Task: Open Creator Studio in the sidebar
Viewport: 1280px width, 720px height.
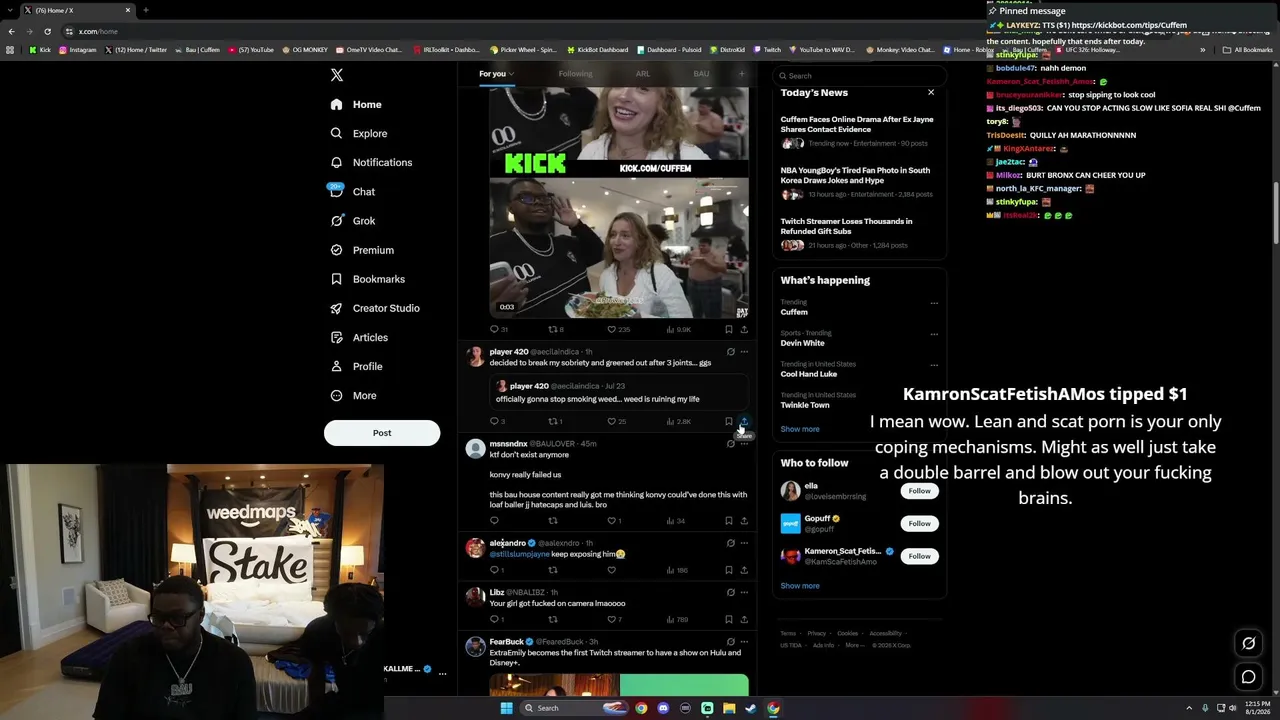Action: click(x=375, y=308)
